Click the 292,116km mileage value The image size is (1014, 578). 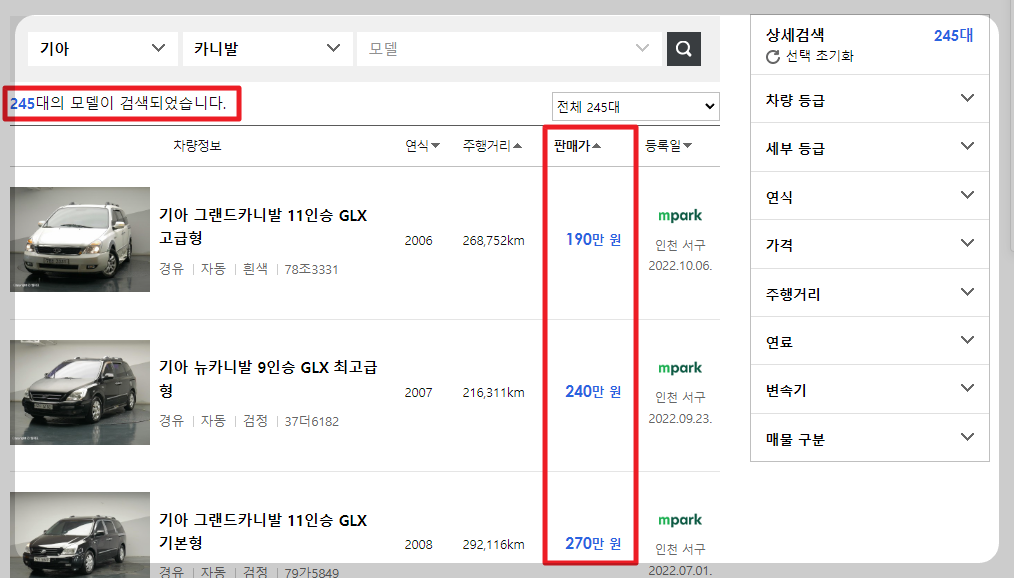pyautogui.click(x=493, y=544)
